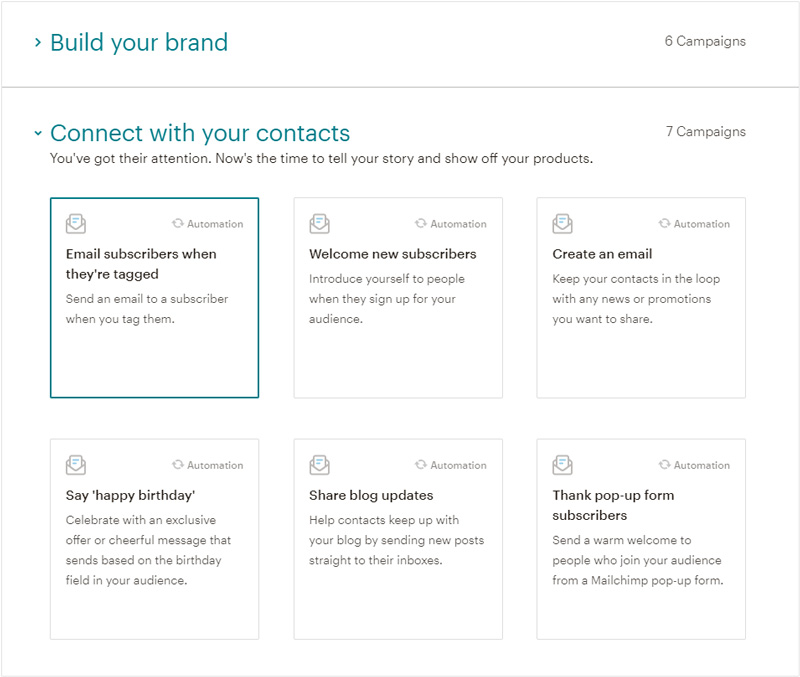The width and height of the screenshot is (800, 677).
Task: Click envelope icon on 'Welcome new subscribers' card
Action: click(x=319, y=224)
